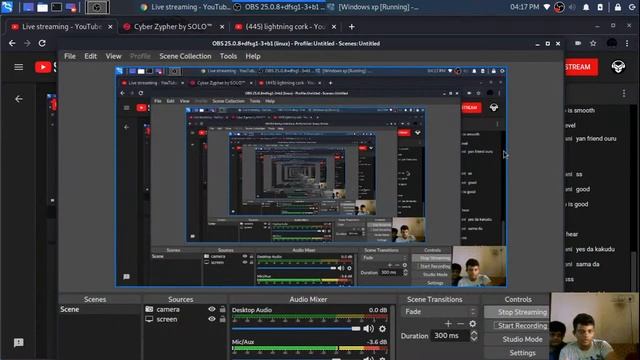Open transition properties gear icon
The height and width of the screenshot is (360, 640).
[473, 323]
